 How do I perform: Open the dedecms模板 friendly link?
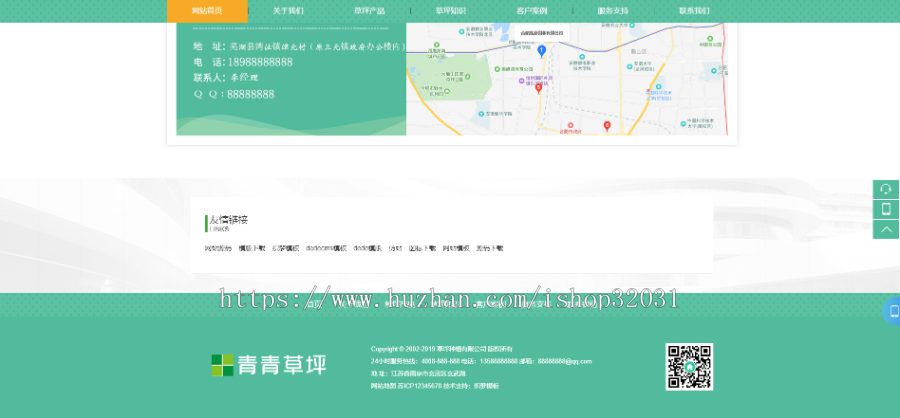[326, 249]
